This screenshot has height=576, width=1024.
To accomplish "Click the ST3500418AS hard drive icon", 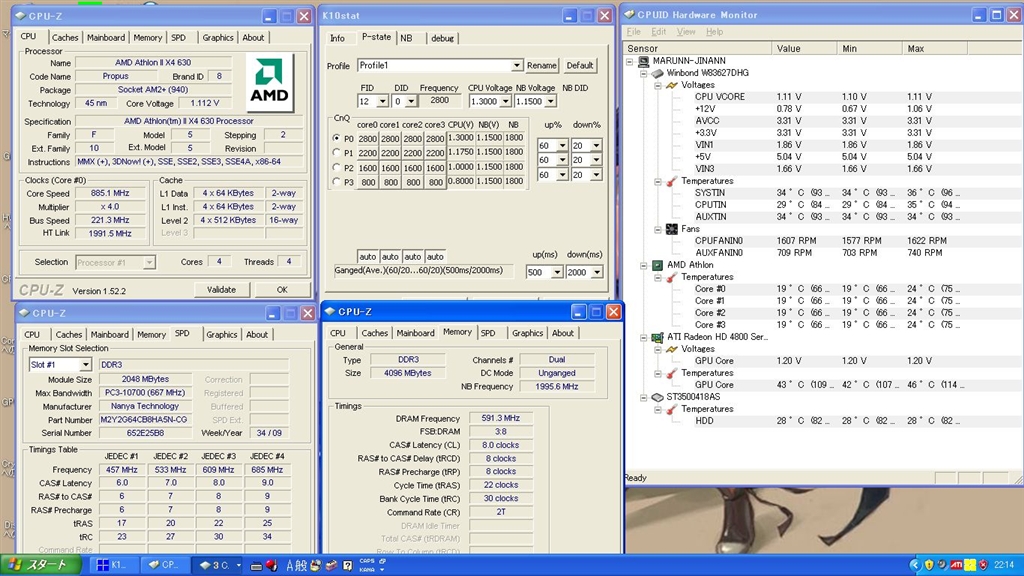I will point(657,397).
